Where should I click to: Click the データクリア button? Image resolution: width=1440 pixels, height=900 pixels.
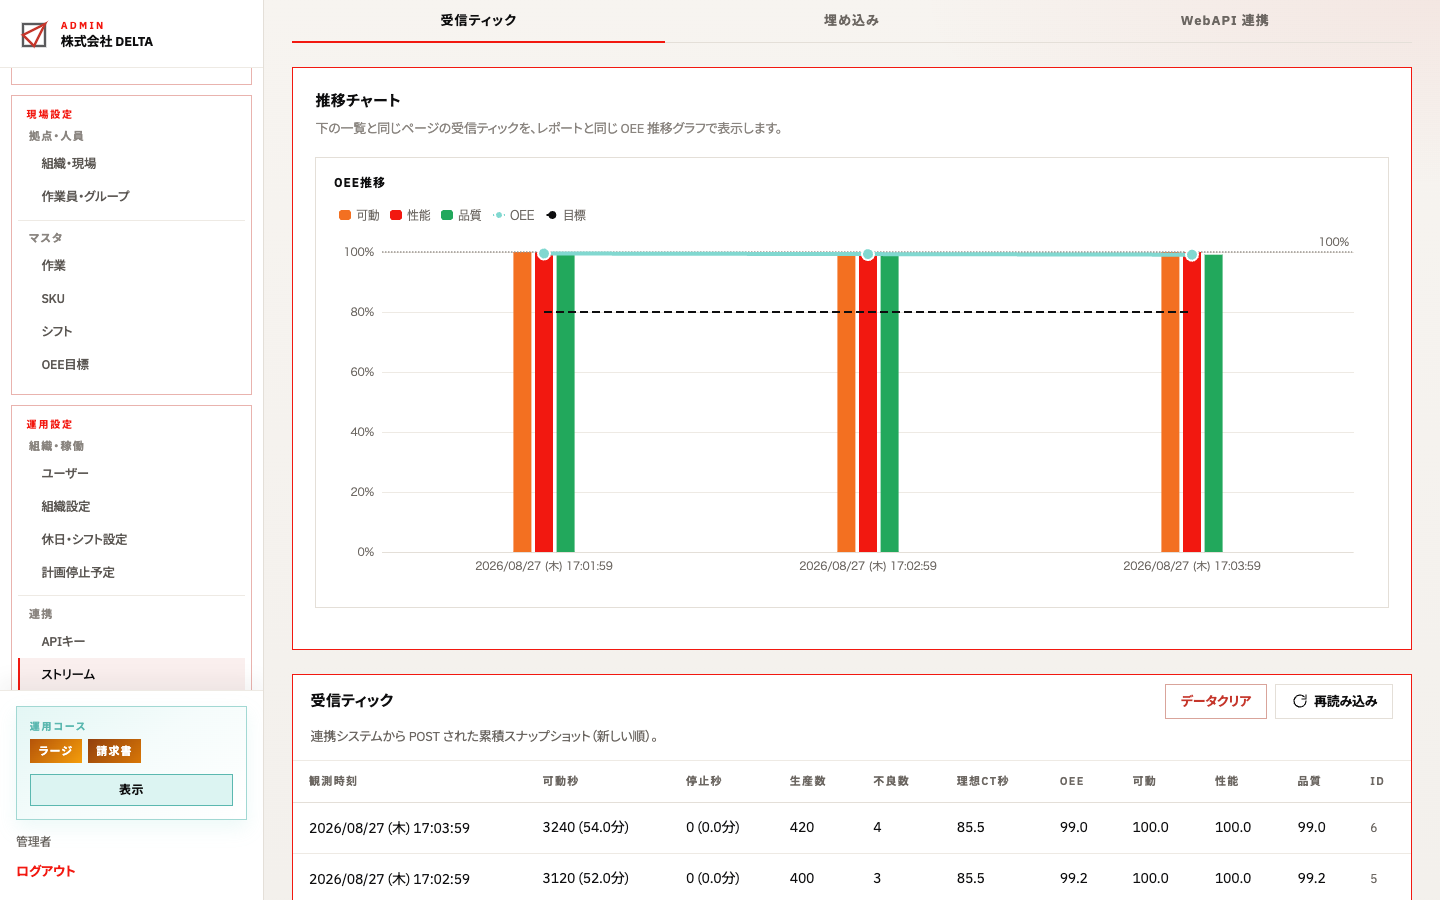pyautogui.click(x=1216, y=701)
